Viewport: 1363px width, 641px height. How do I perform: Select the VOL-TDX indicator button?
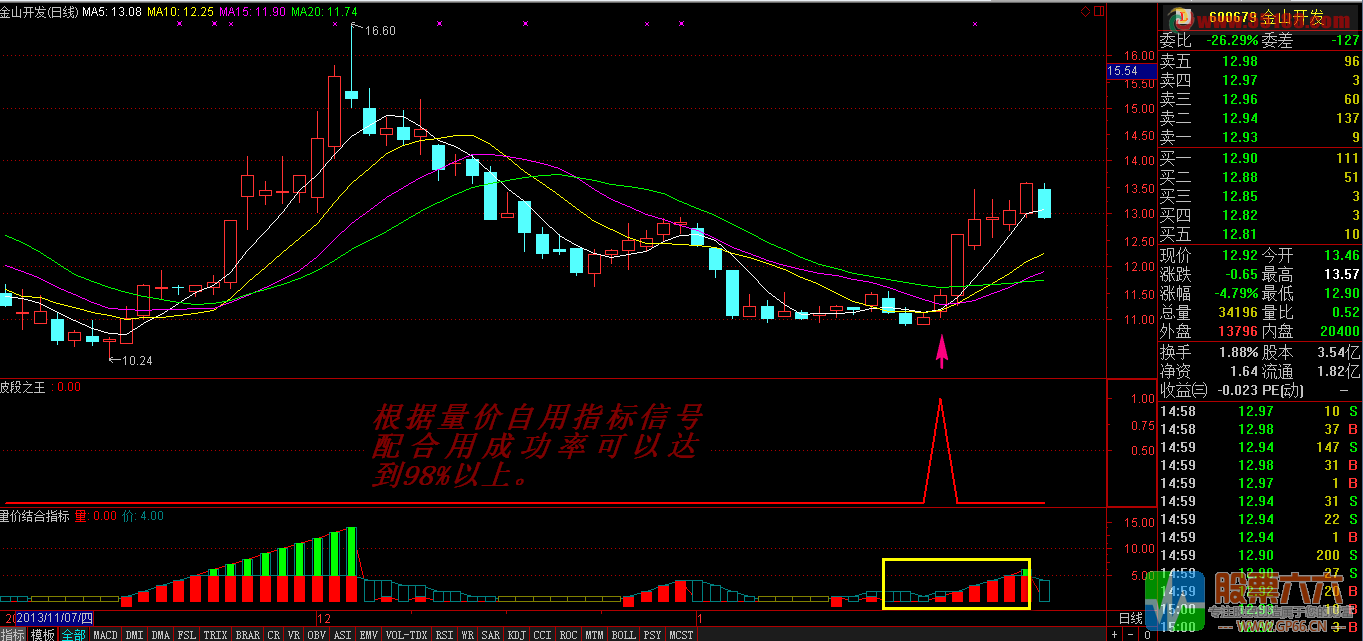point(406,634)
